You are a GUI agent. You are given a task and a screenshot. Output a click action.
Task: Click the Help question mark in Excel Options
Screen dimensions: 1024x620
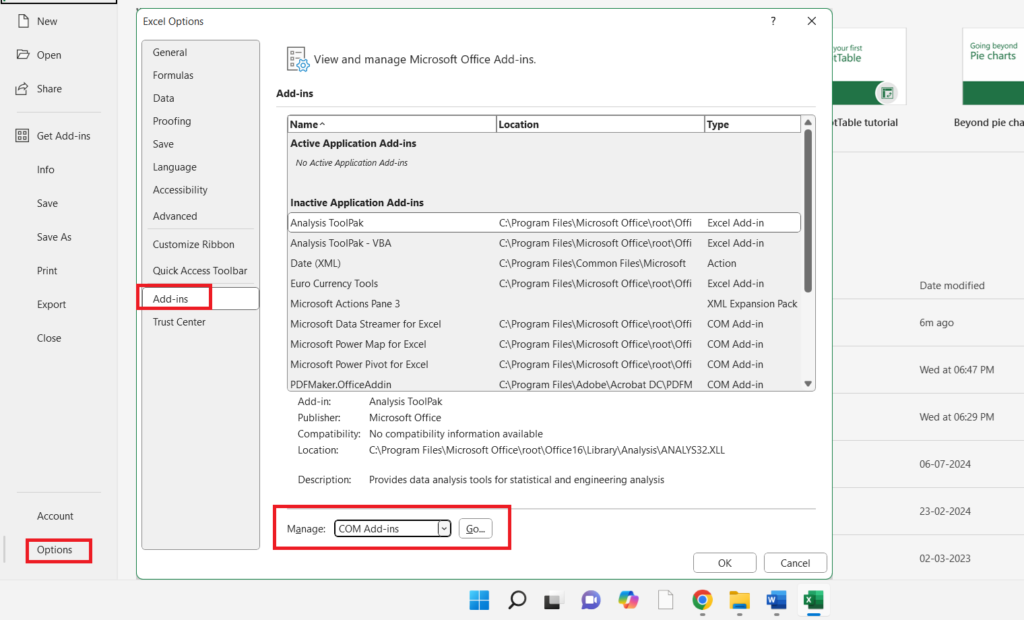coord(773,21)
